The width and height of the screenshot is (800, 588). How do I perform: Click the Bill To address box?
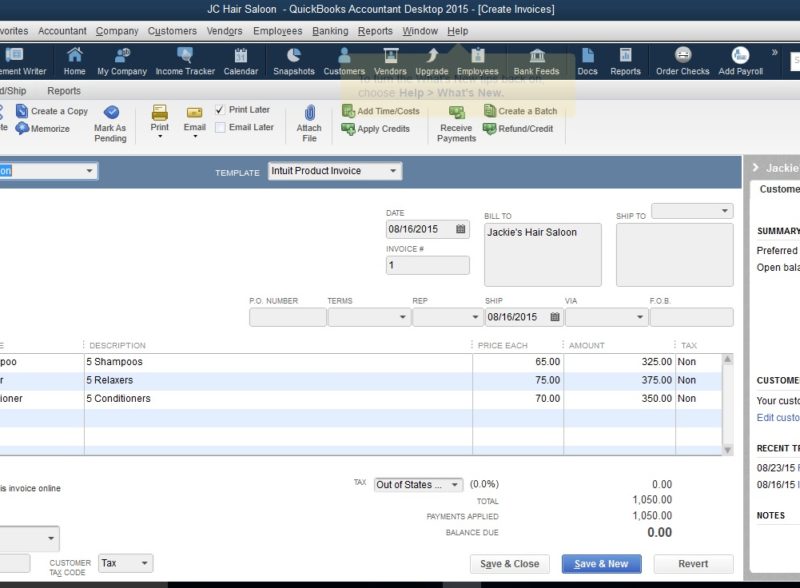pos(543,254)
